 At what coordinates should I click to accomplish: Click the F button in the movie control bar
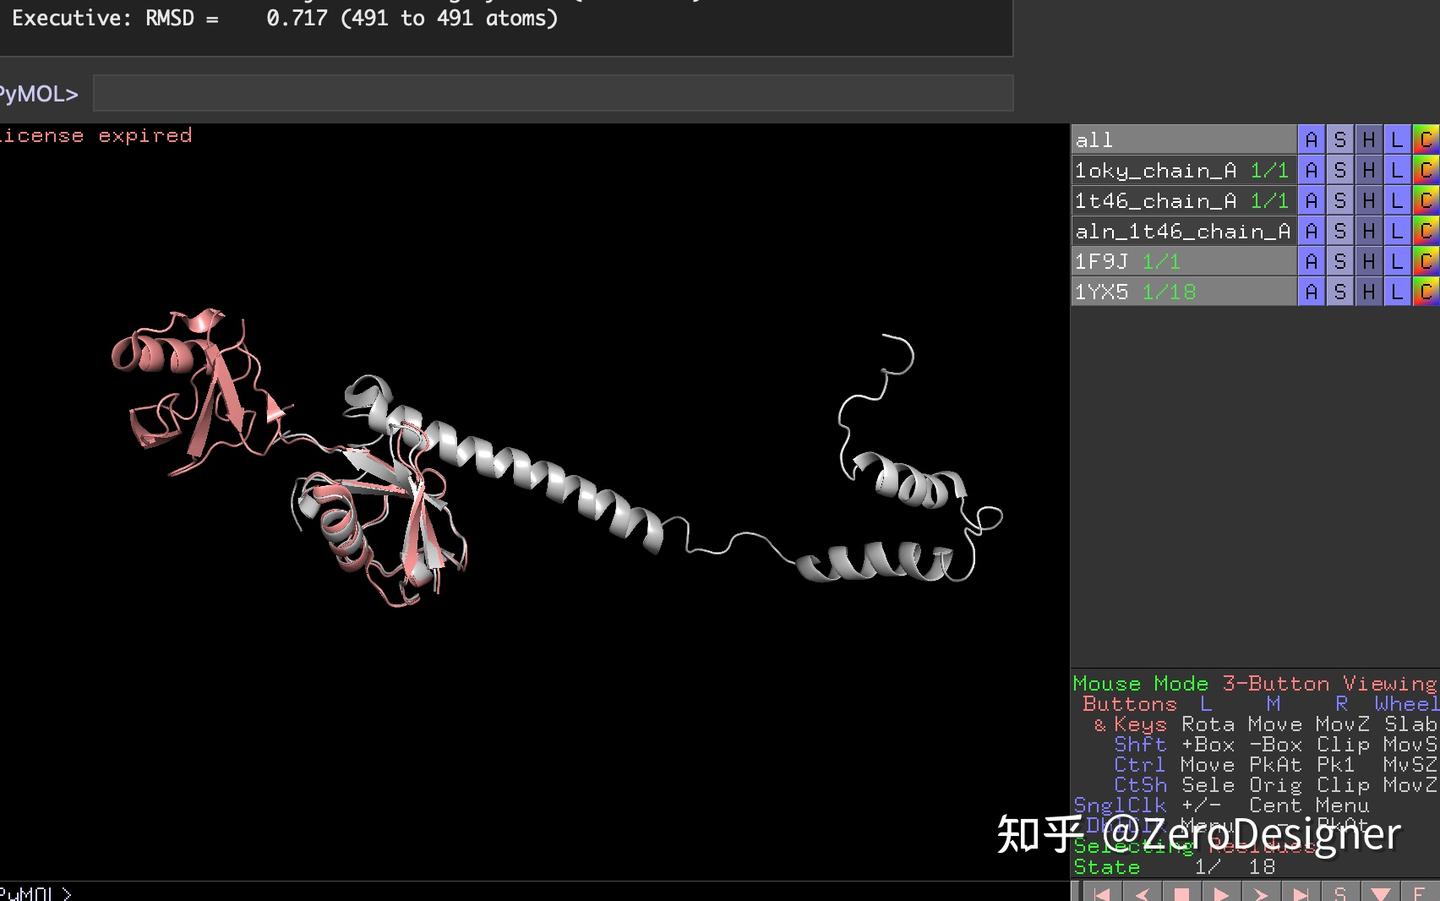[x=1418, y=891]
